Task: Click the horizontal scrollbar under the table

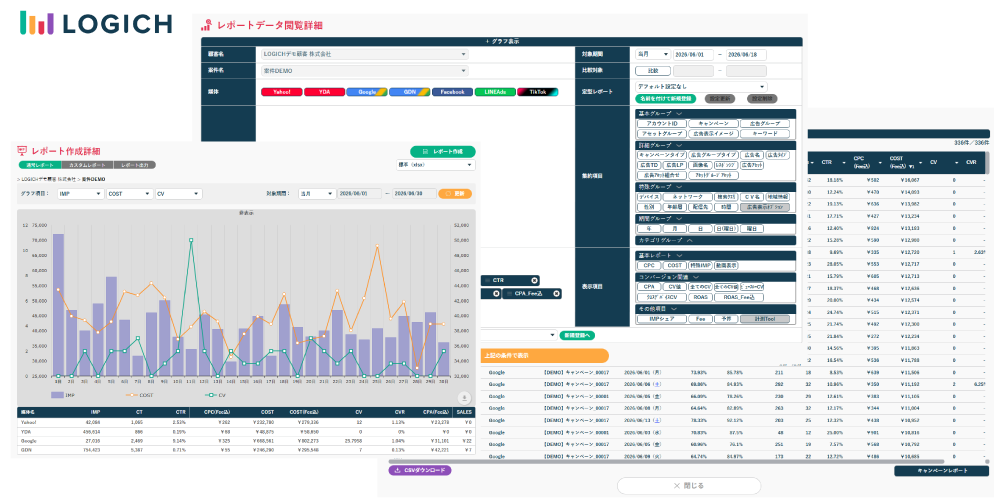Action: pos(666,461)
